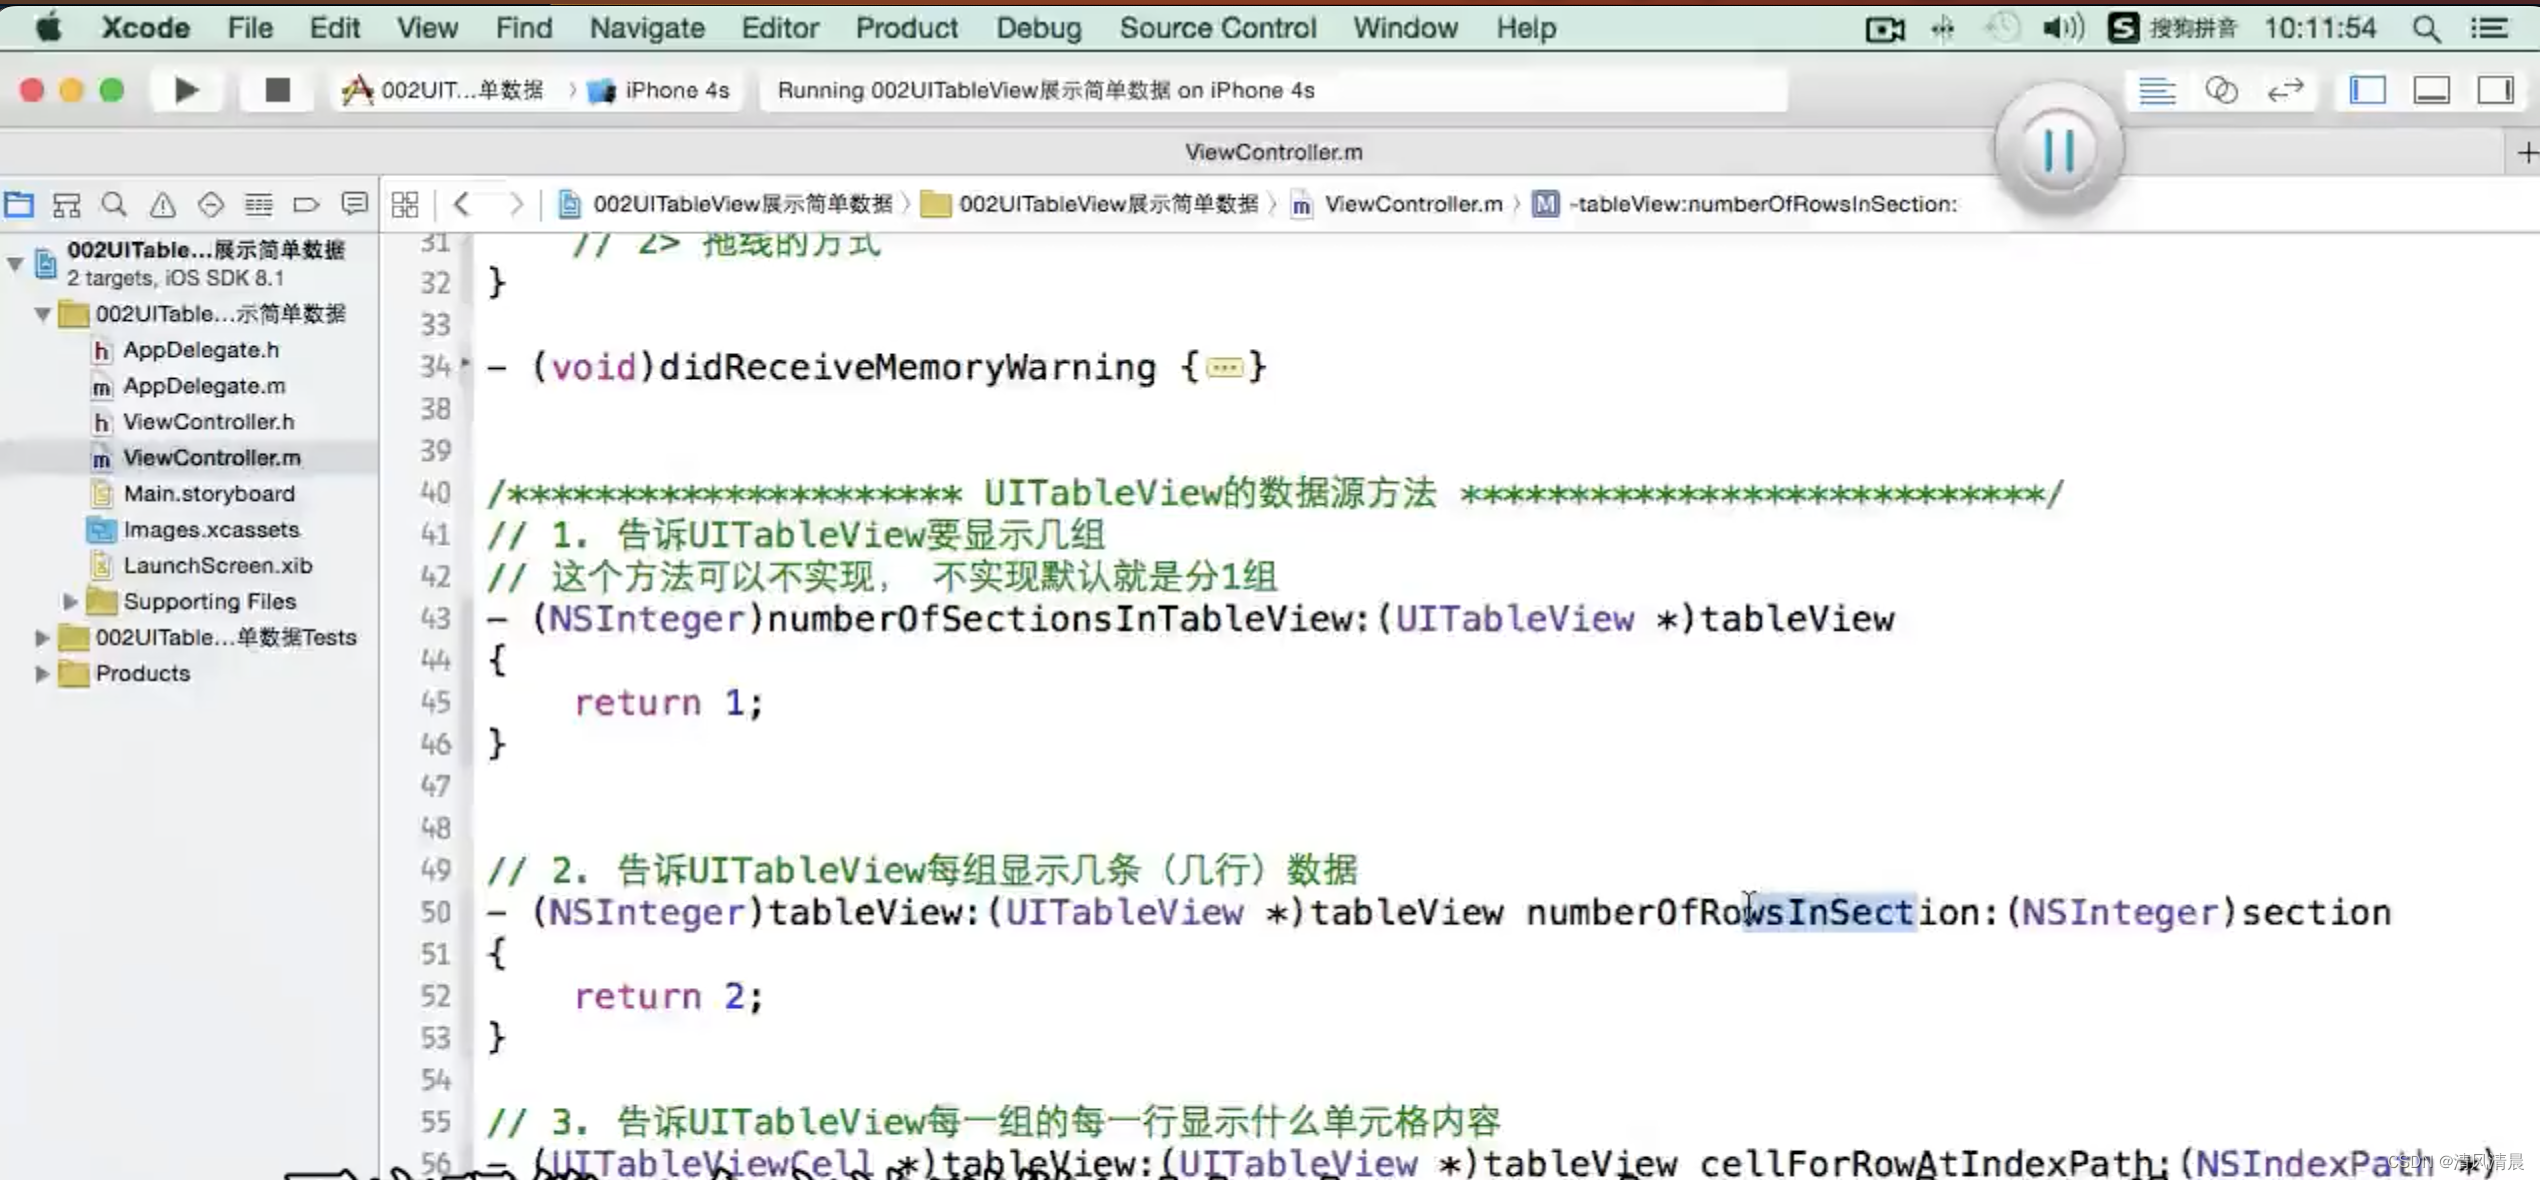Open the Source Control menu
The height and width of the screenshot is (1180, 2540).
1217,28
